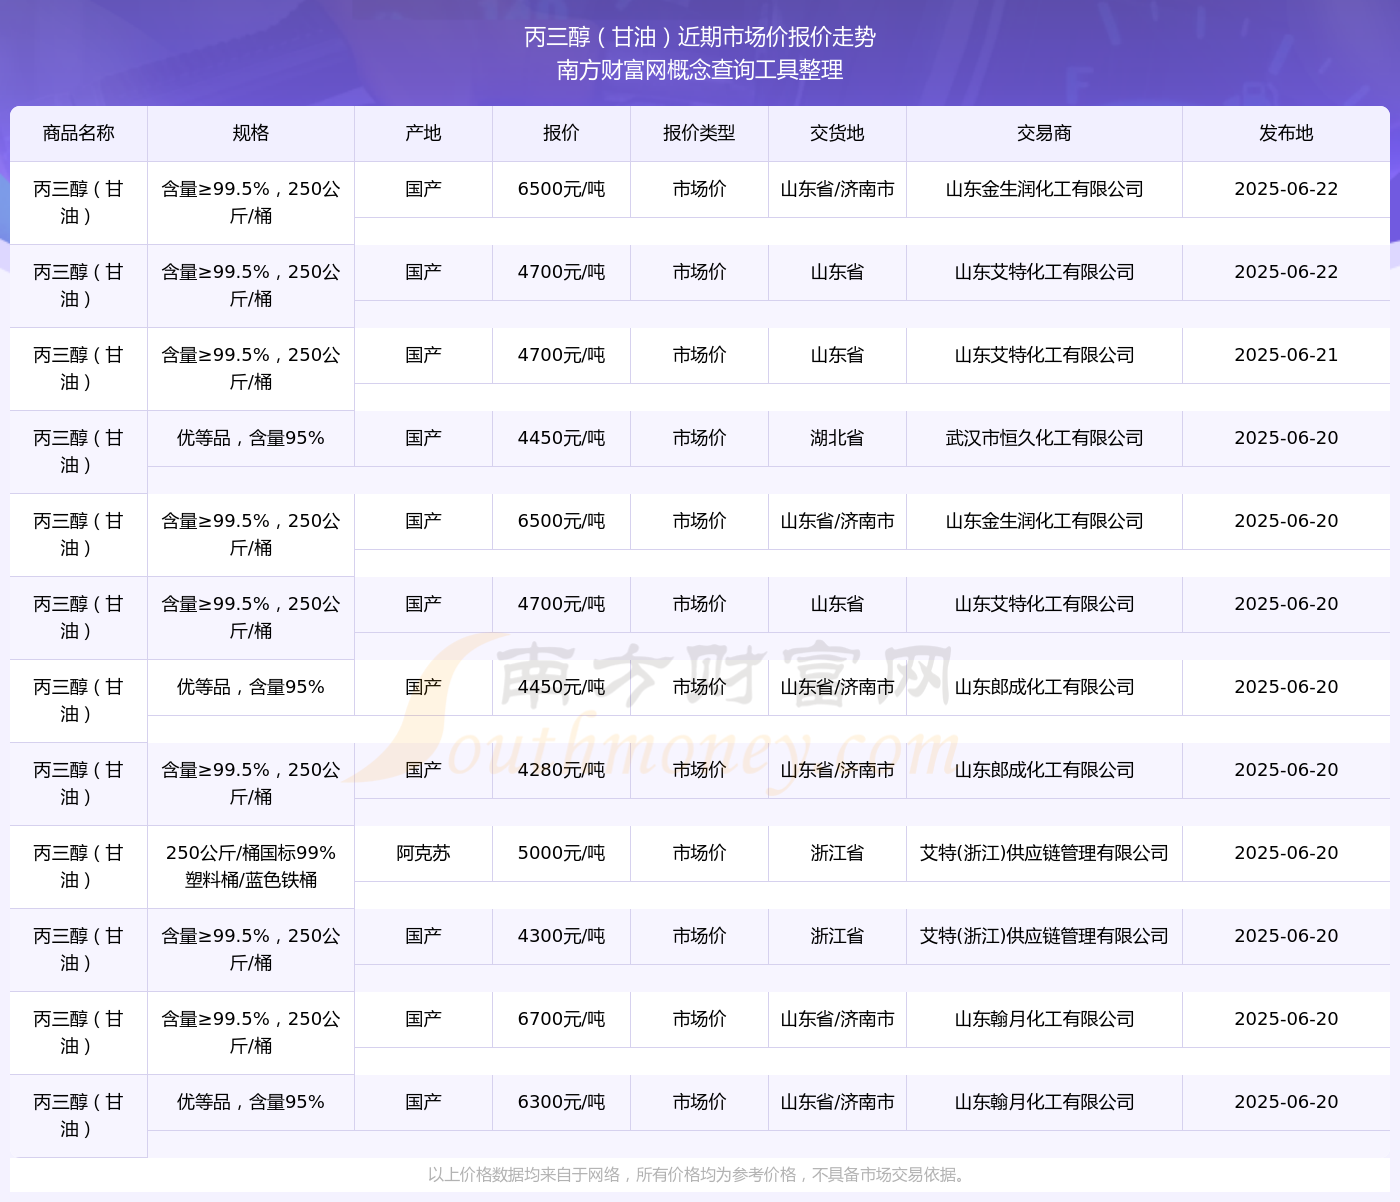Click the 发布地 column header
Image resolution: width=1400 pixels, height=1202 pixels.
(x=1286, y=133)
